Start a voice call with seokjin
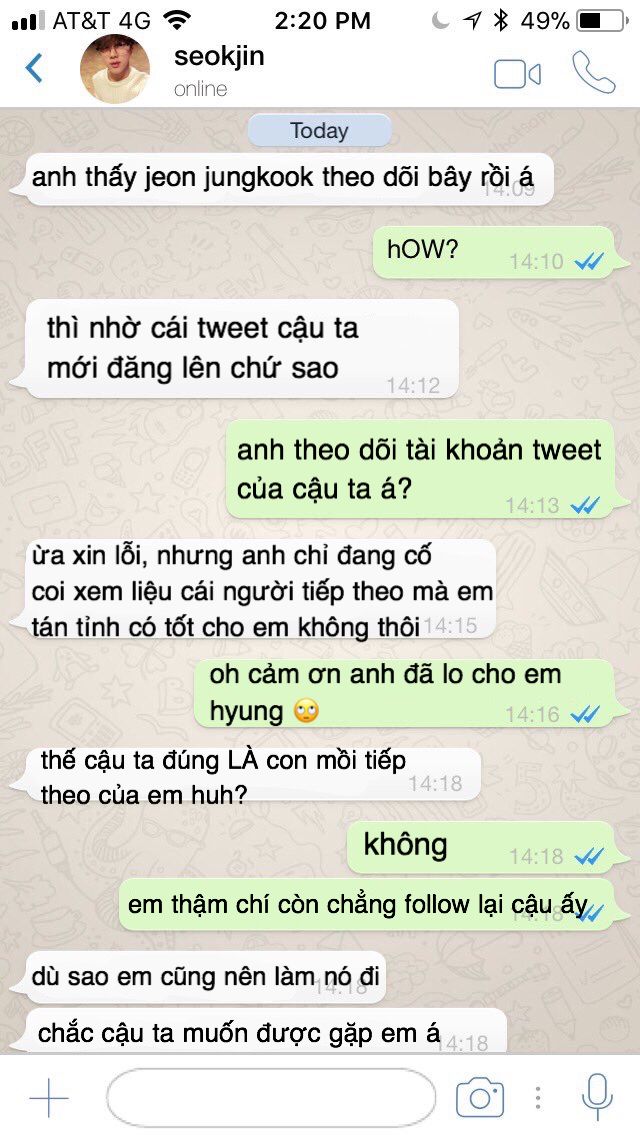 point(594,72)
